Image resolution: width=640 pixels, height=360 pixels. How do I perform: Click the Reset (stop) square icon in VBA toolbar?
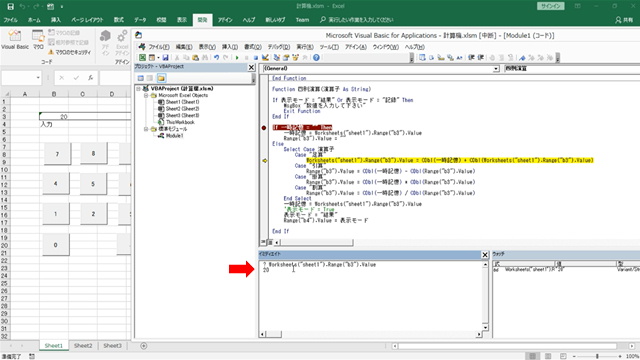[x=256, y=58]
